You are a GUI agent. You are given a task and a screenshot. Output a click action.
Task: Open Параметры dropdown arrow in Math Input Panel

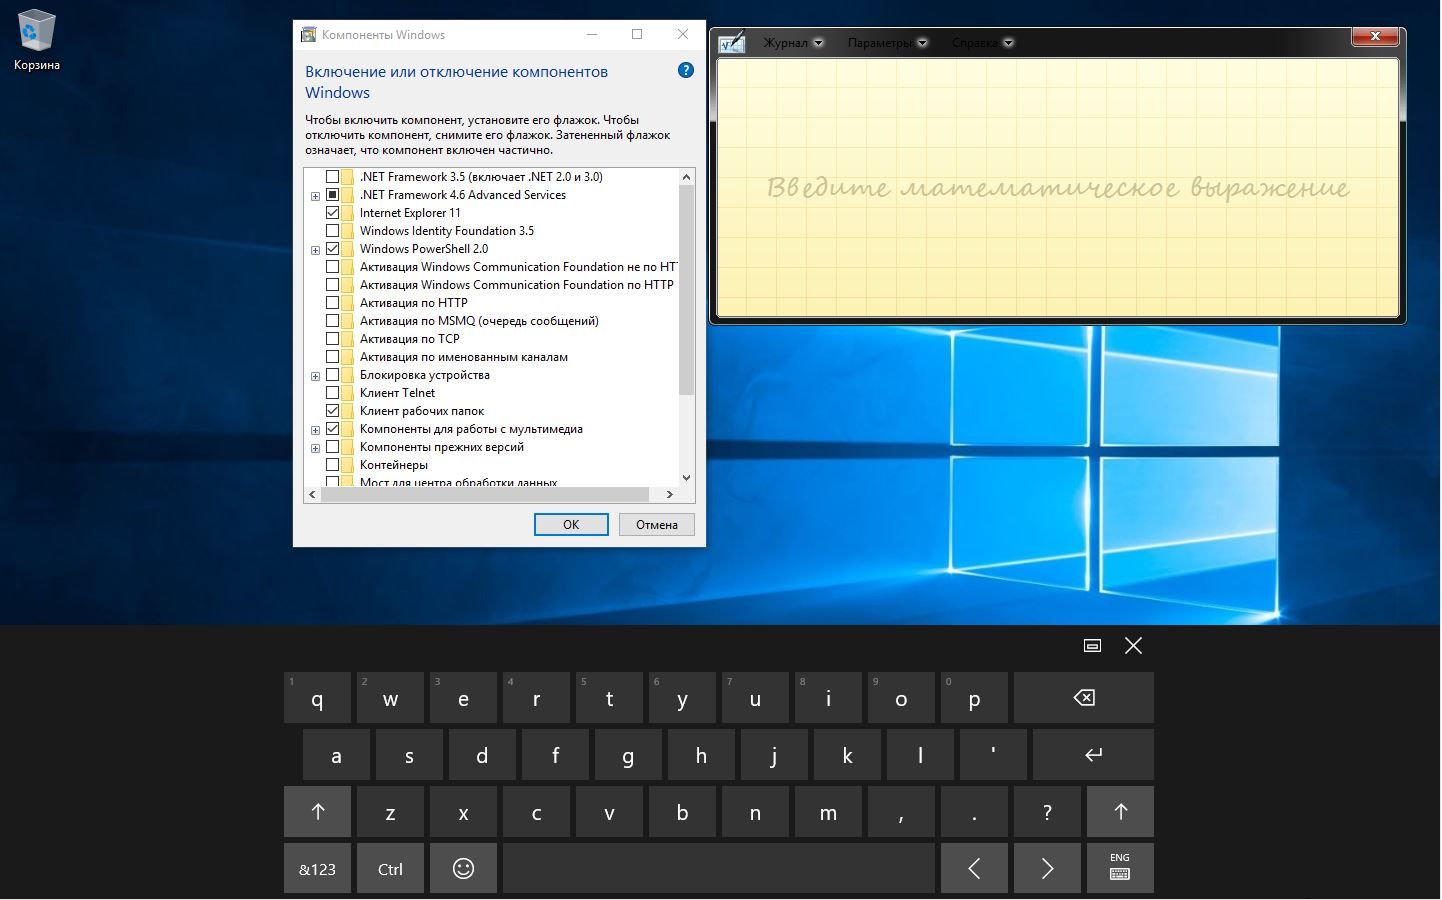[x=923, y=43]
